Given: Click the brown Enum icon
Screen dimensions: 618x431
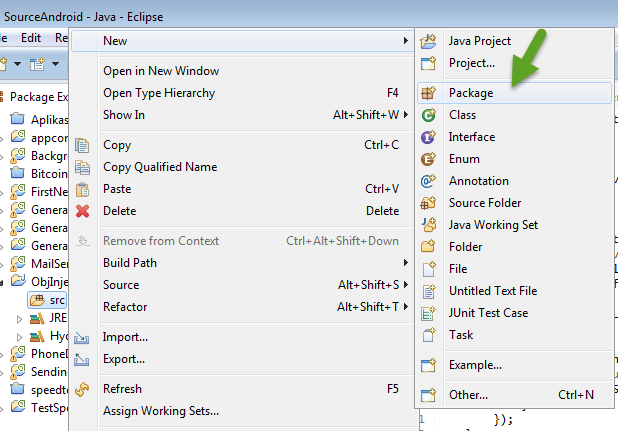Looking at the screenshot, I should point(428,159).
